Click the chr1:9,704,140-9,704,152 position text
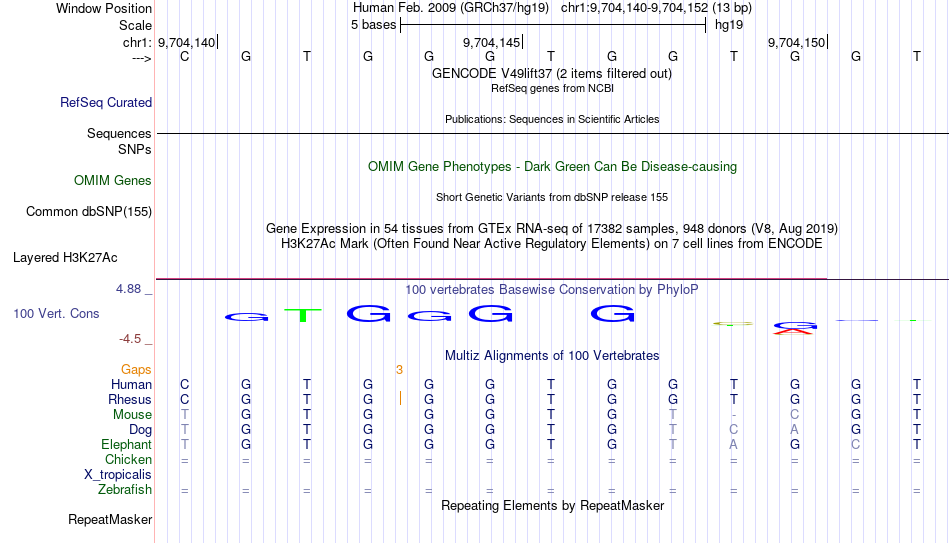This screenshot has height=543, width=950. (656, 8)
